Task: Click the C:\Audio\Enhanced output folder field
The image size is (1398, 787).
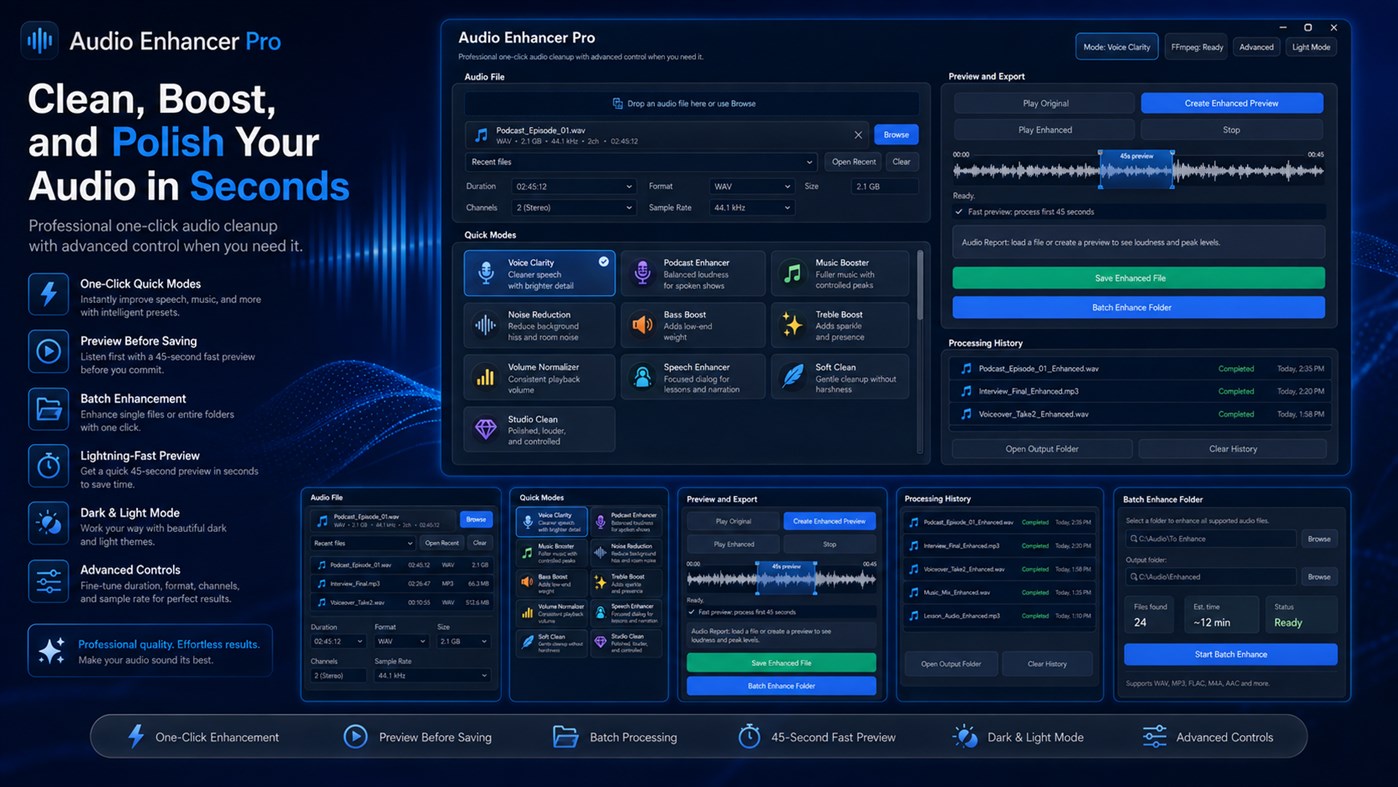Action: (x=1210, y=577)
